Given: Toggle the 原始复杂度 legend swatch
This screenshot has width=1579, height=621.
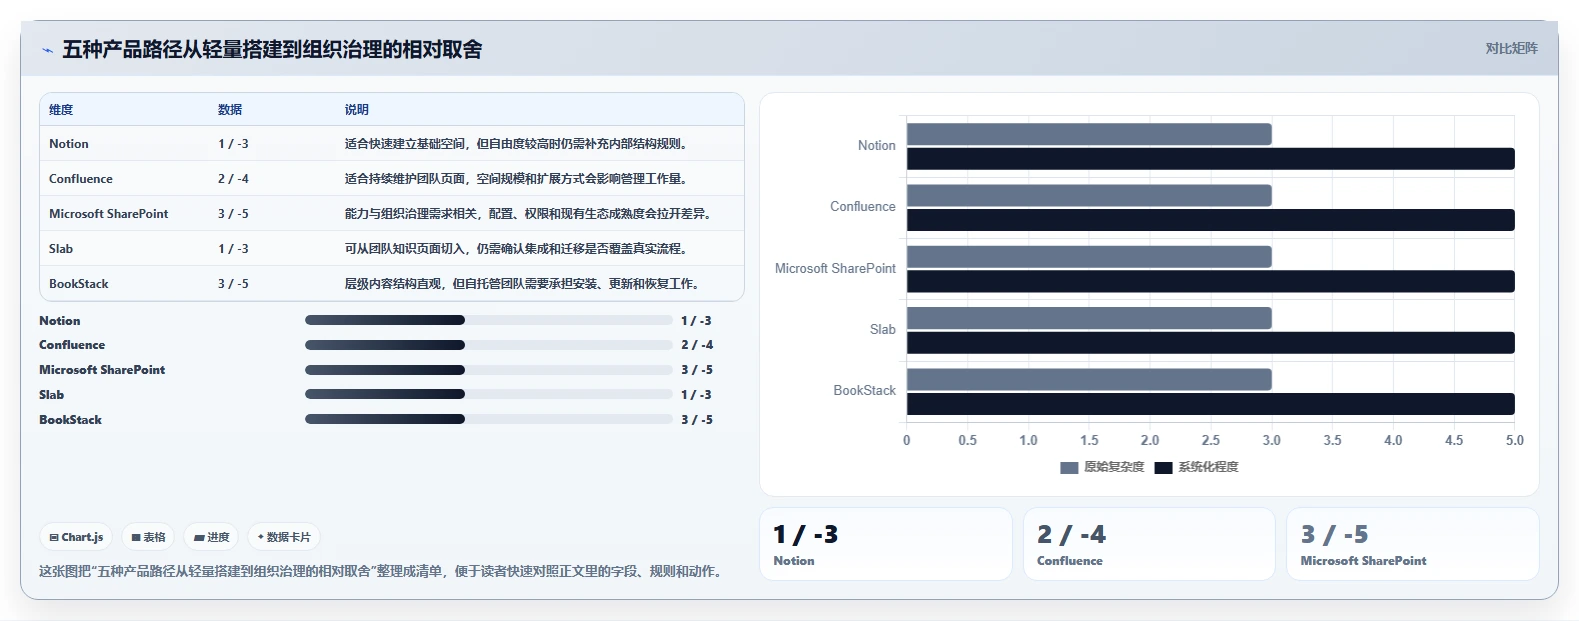Looking at the screenshot, I should (1069, 467).
